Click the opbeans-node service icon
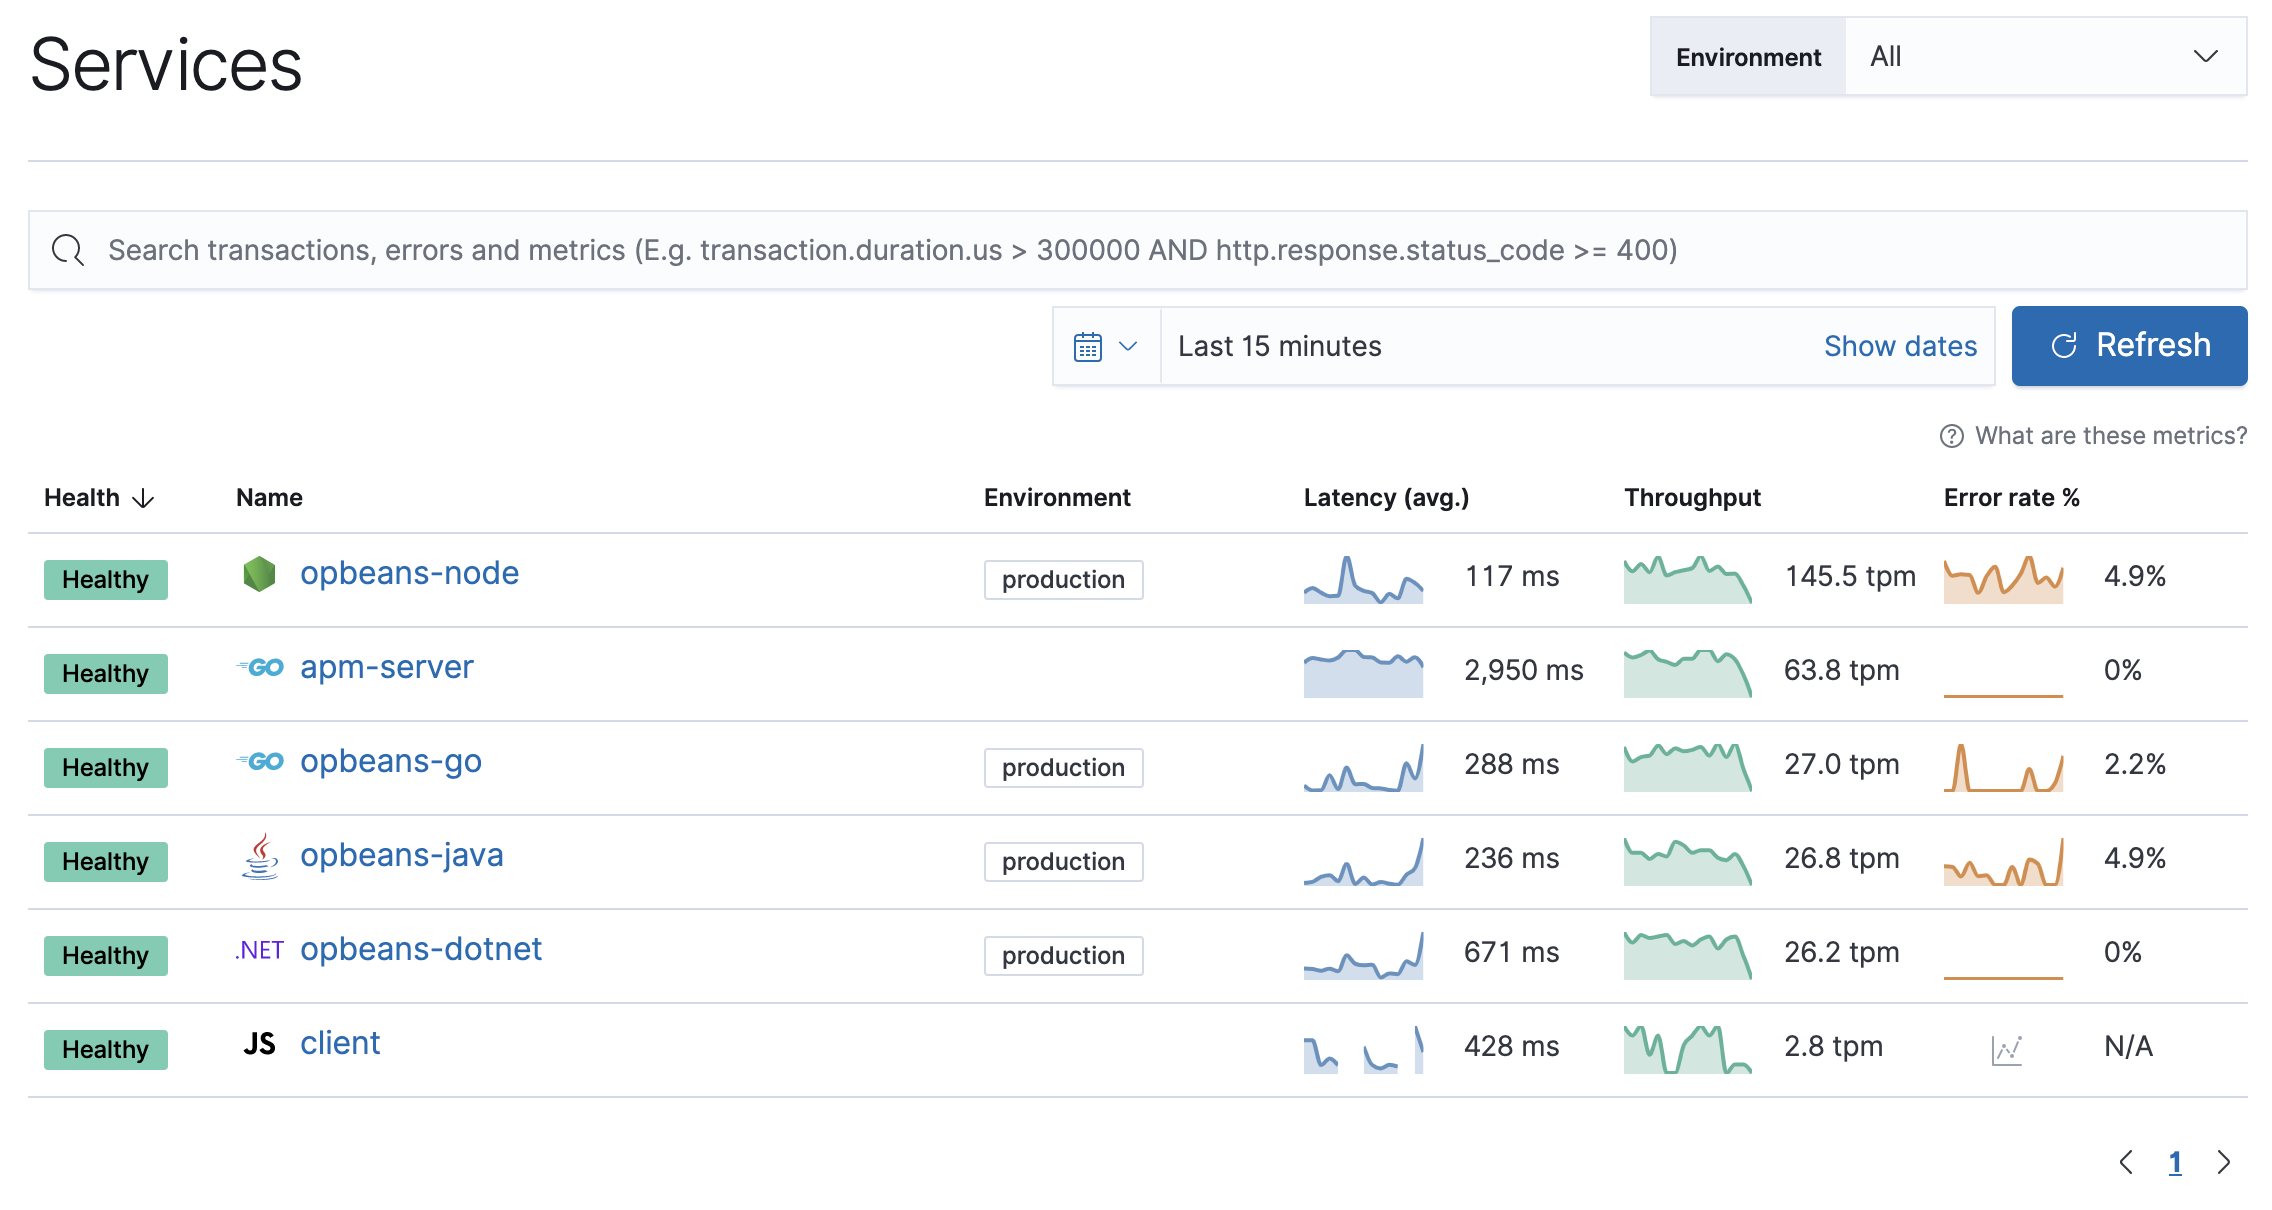The image size is (2272, 1210). tap(257, 574)
